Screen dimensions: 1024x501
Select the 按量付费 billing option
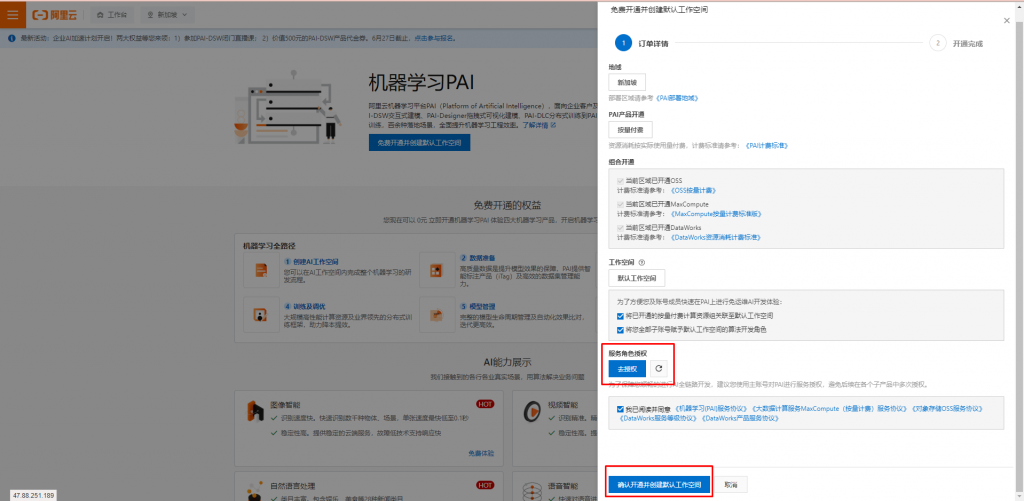point(630,129)
